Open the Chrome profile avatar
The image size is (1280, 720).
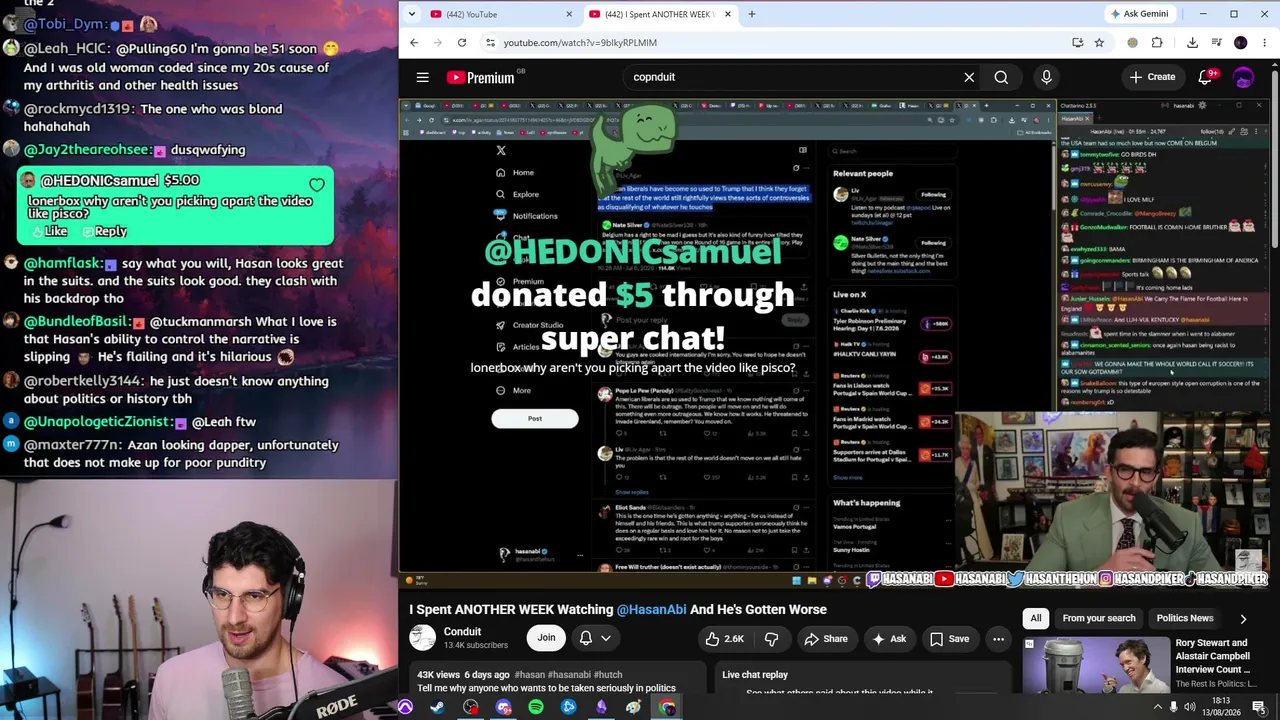coord(1241,43)
